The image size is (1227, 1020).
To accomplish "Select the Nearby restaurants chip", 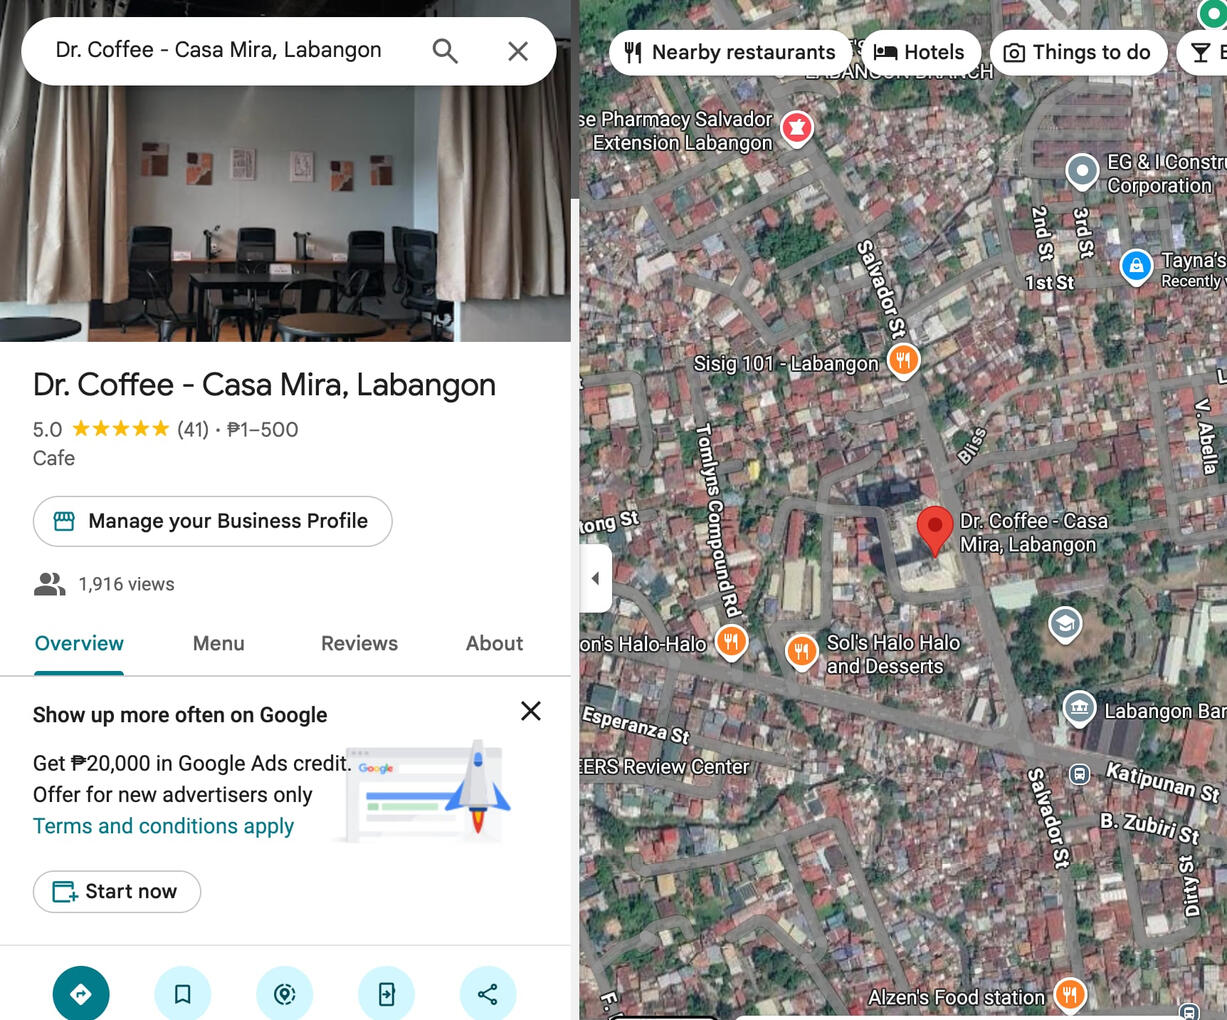I will pyautogui.click(x=730, y=52).
